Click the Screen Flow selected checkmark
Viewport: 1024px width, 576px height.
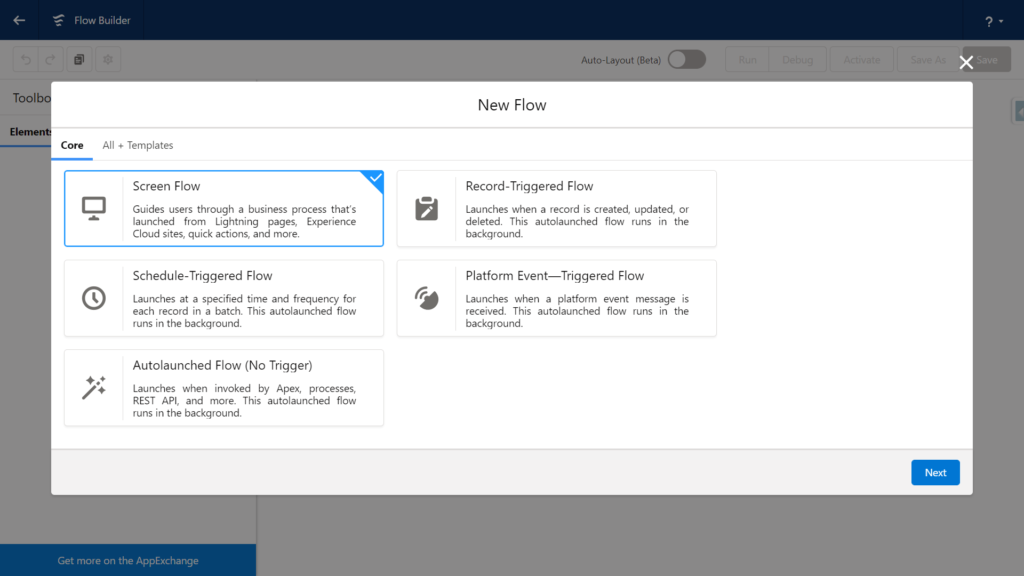(375, 178)
